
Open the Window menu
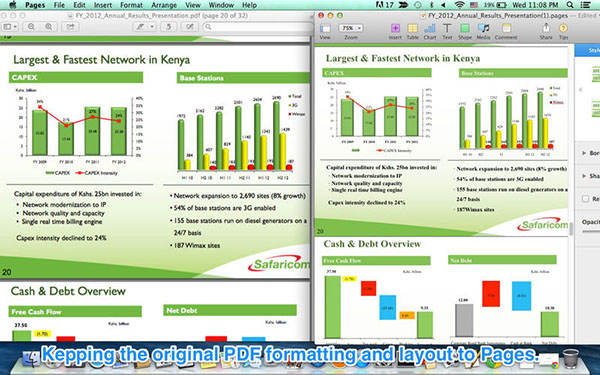(221, 5)
